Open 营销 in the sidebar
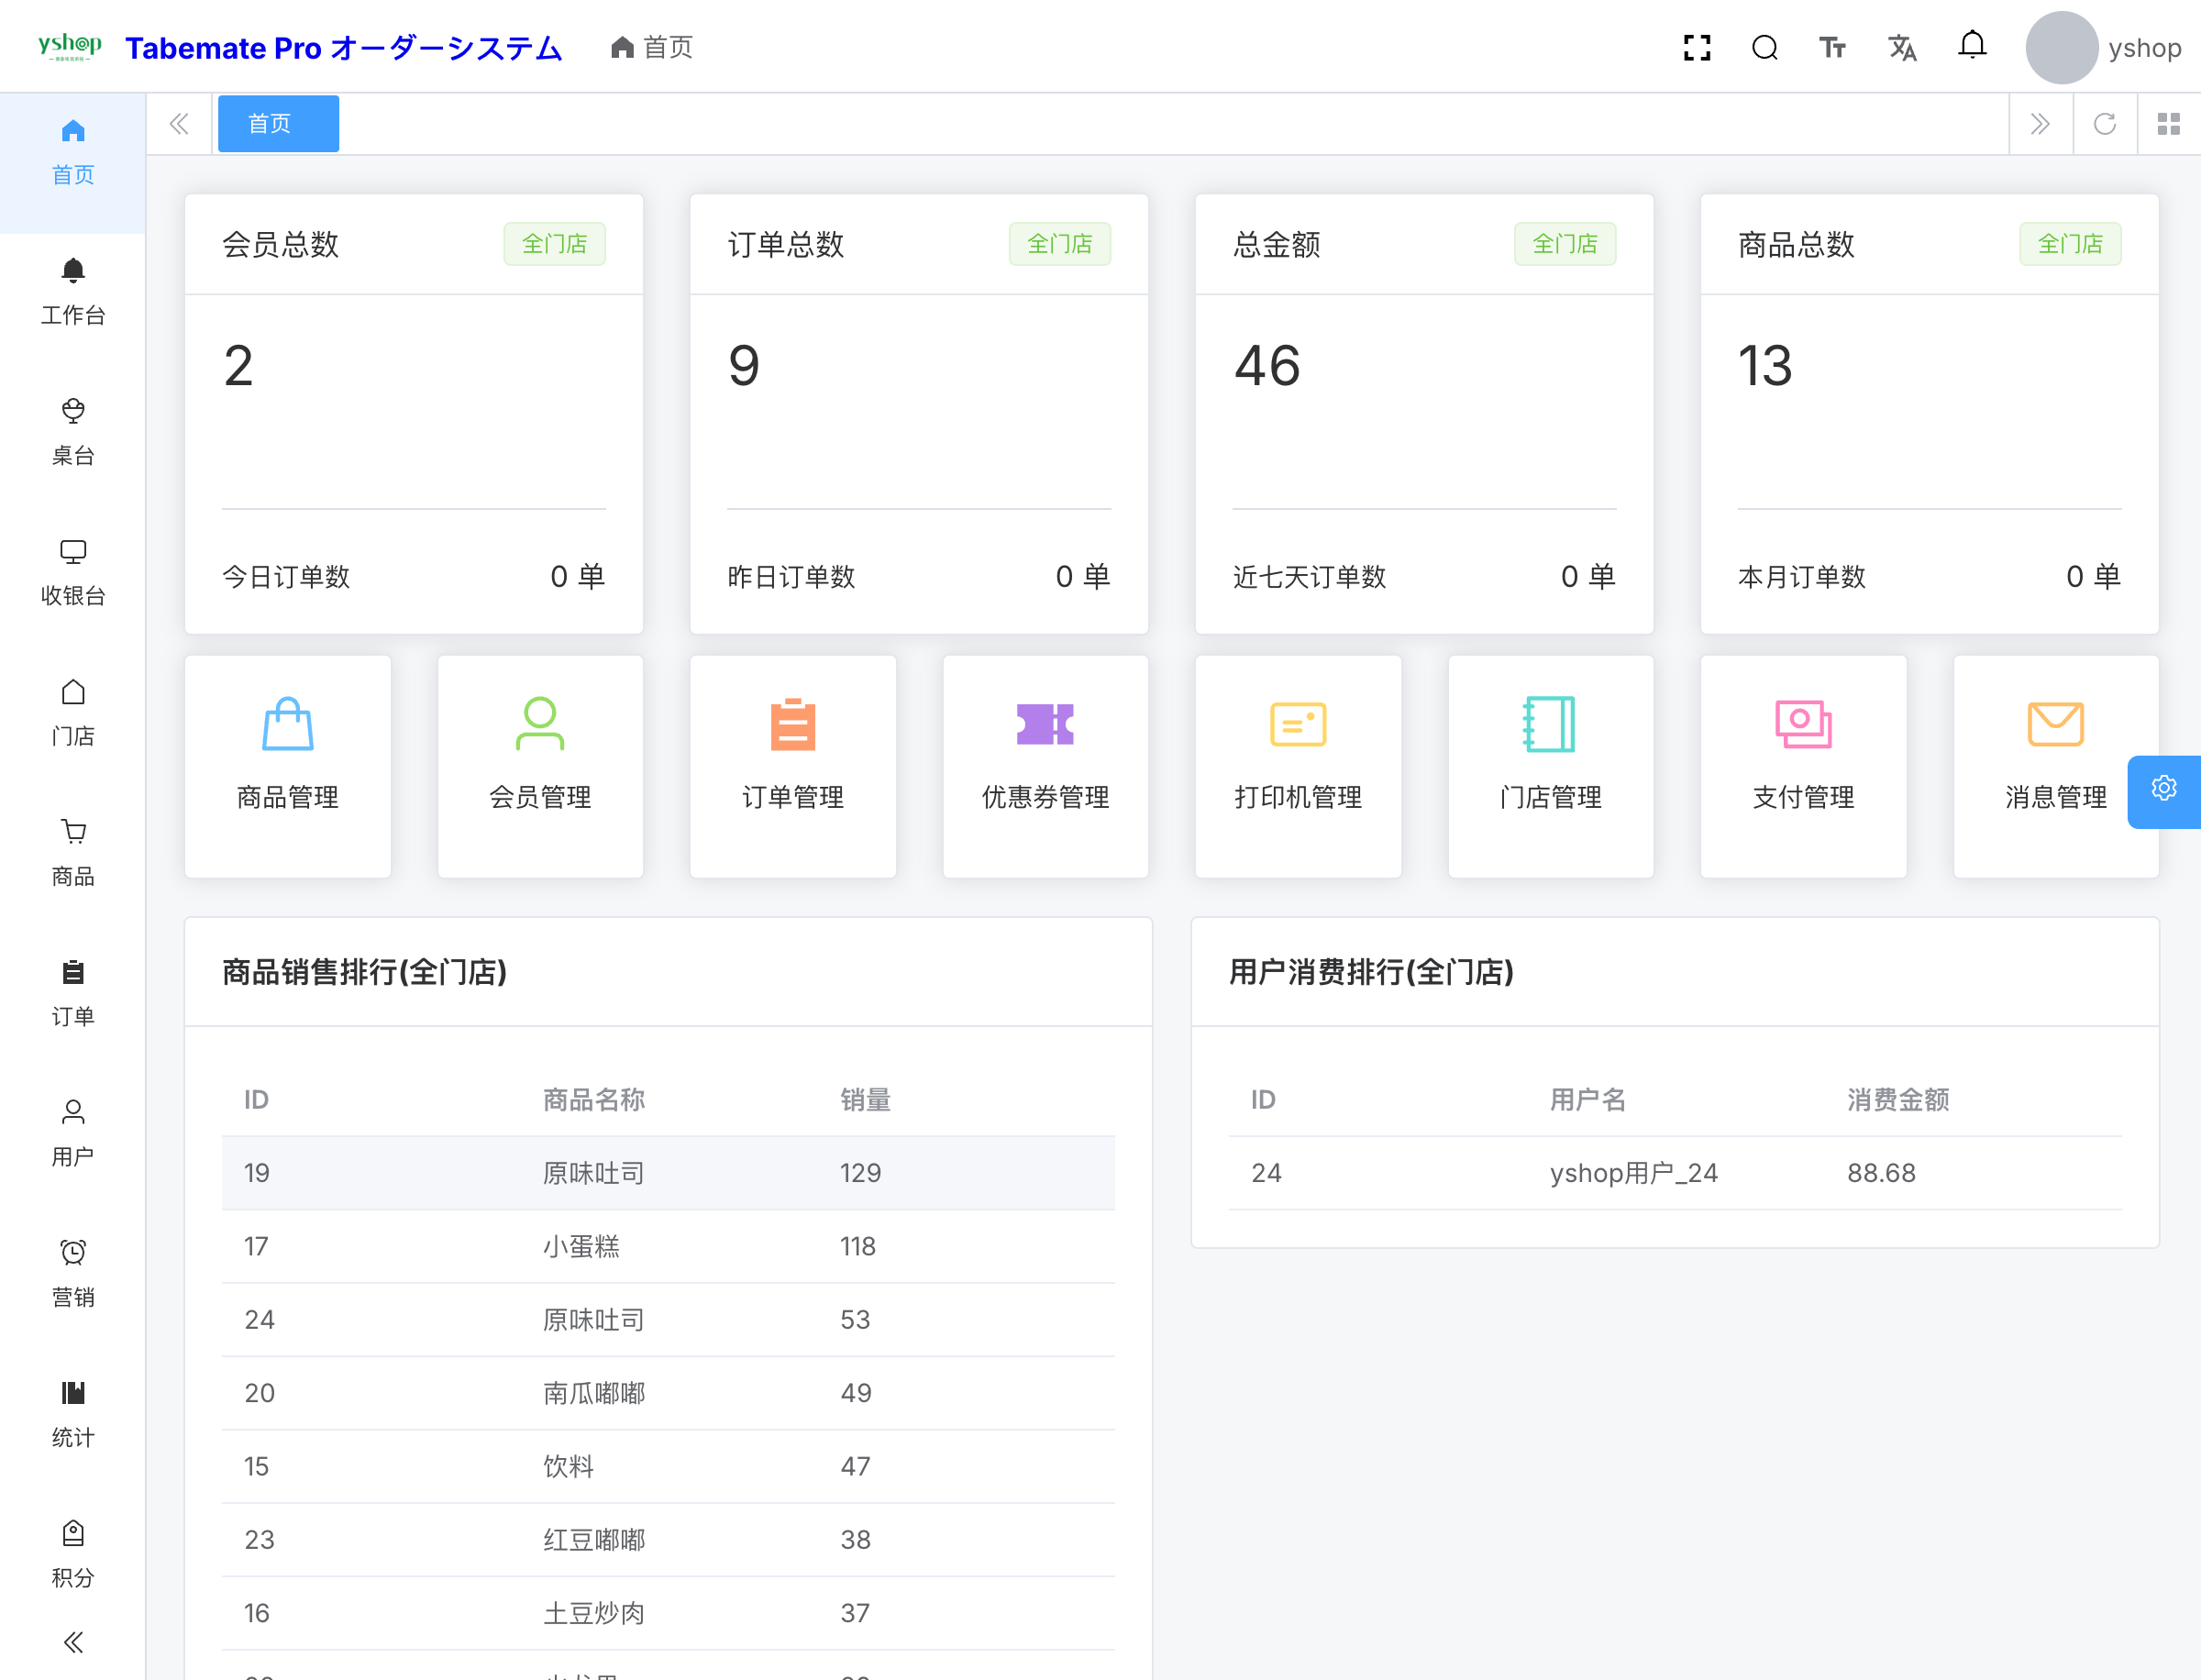The width and height of the screenshot is (2201, 1680). coord(73,1273)
